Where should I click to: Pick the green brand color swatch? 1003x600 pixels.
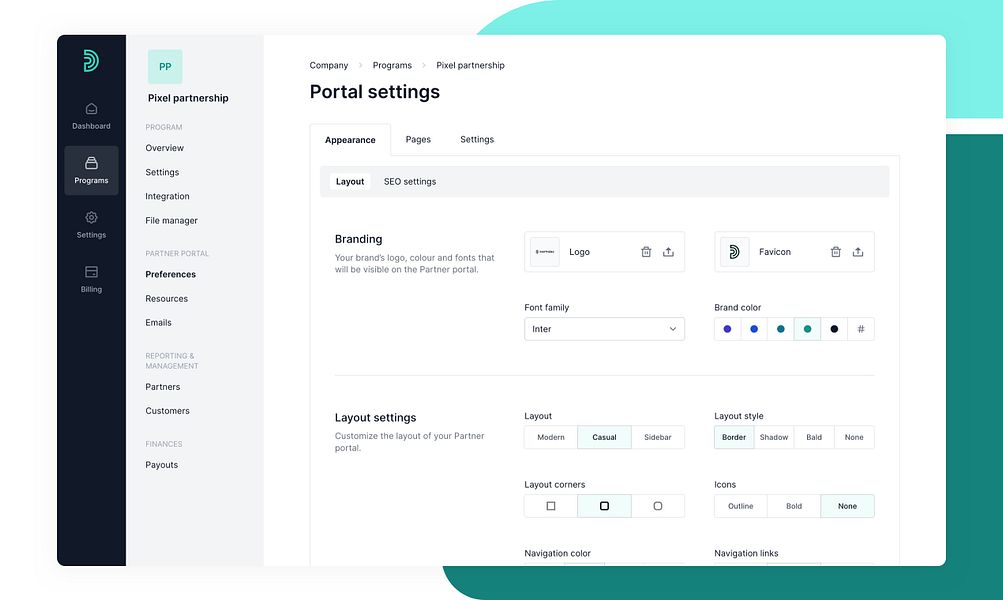pos(807,329)
